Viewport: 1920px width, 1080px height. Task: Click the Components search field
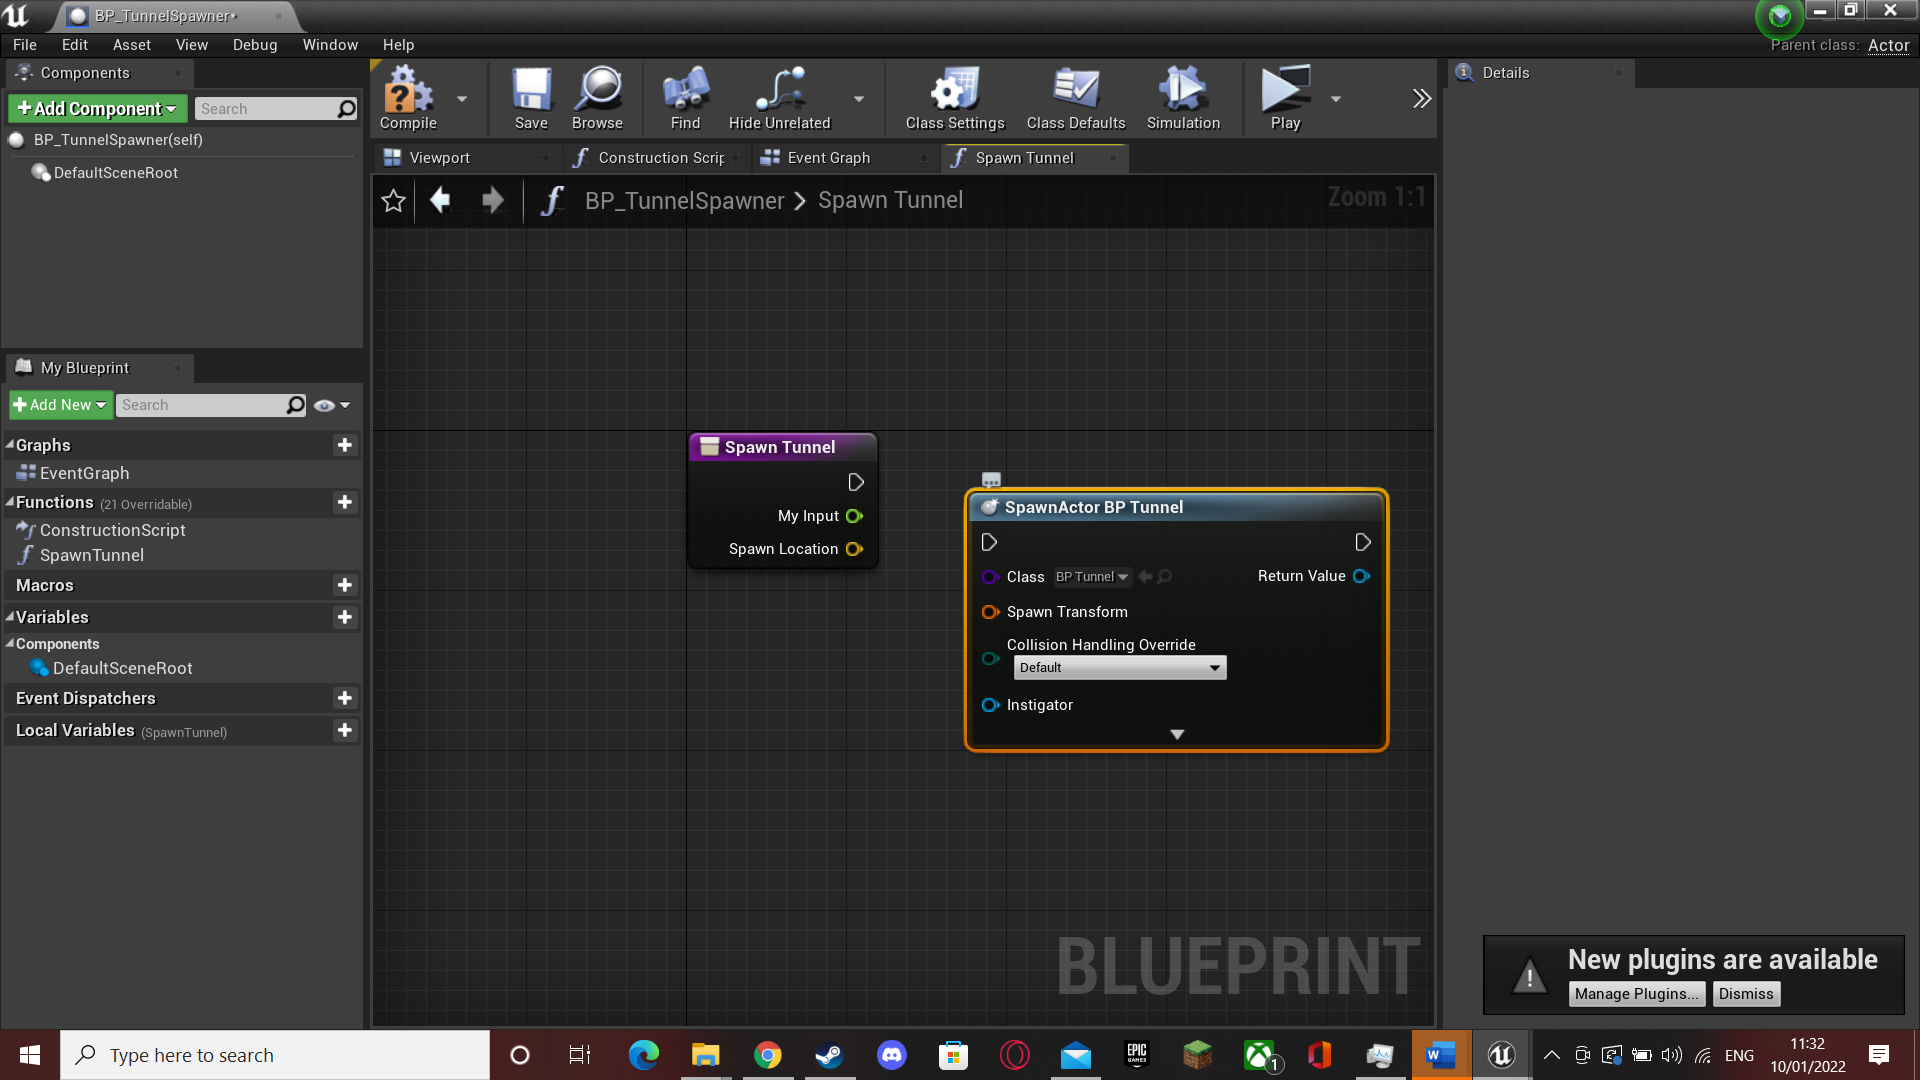pos(275,108)
